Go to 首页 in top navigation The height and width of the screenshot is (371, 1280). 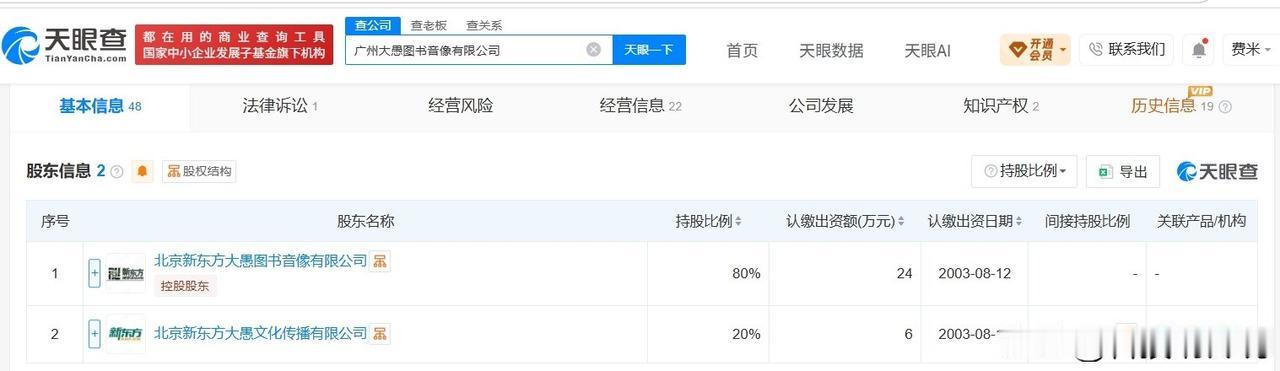tap(742, 50)
